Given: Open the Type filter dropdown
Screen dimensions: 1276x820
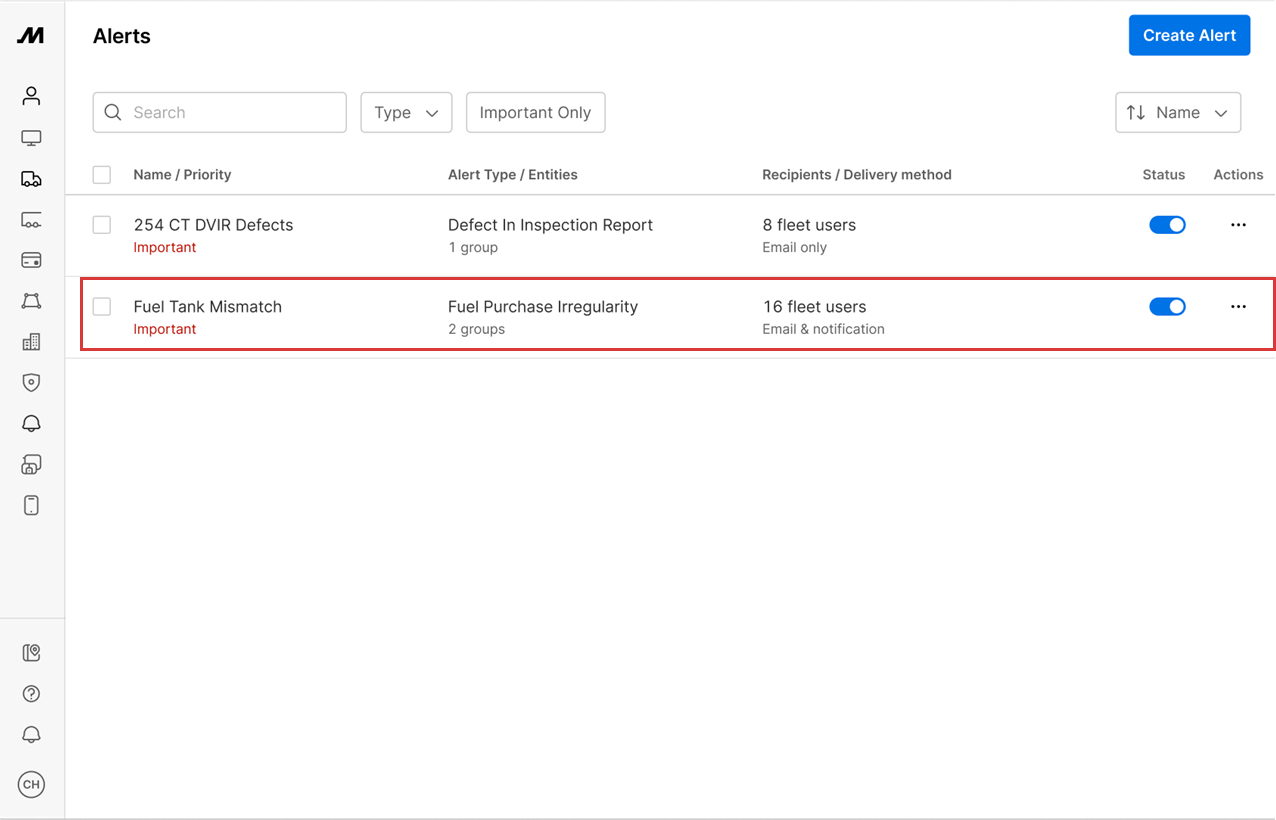Looking at the screenshot, I should click(406, 113).
